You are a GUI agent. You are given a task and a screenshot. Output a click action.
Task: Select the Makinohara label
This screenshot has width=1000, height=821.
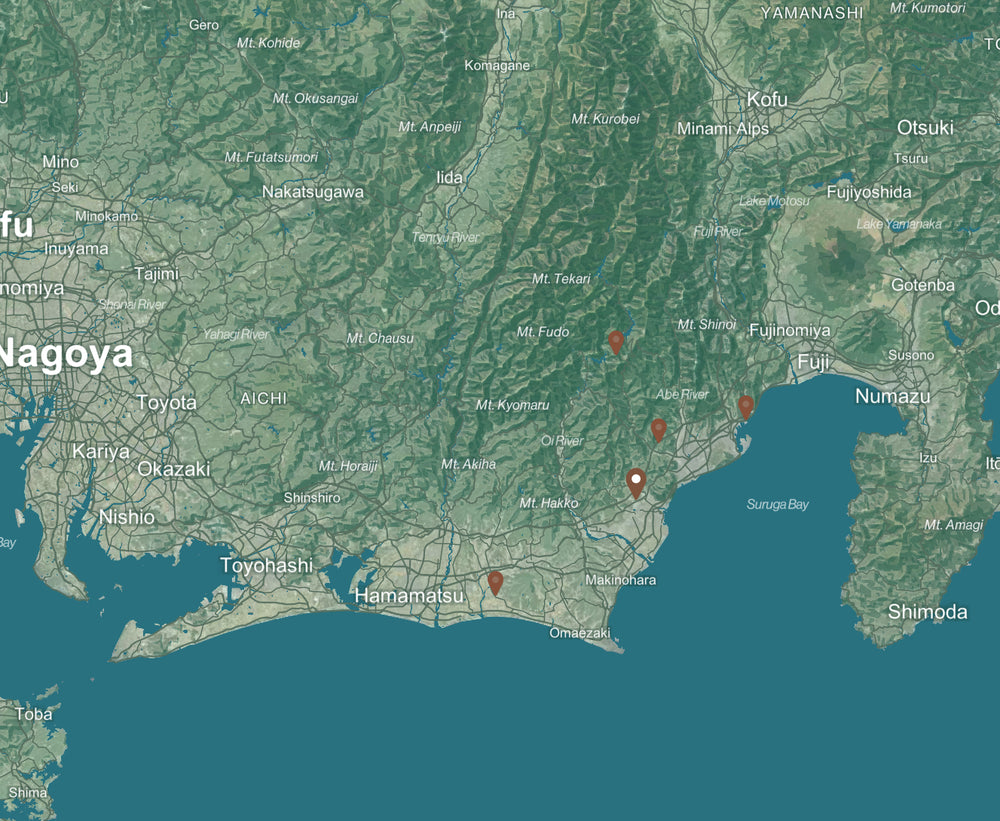pyautogui.click(x=620, y=580)
